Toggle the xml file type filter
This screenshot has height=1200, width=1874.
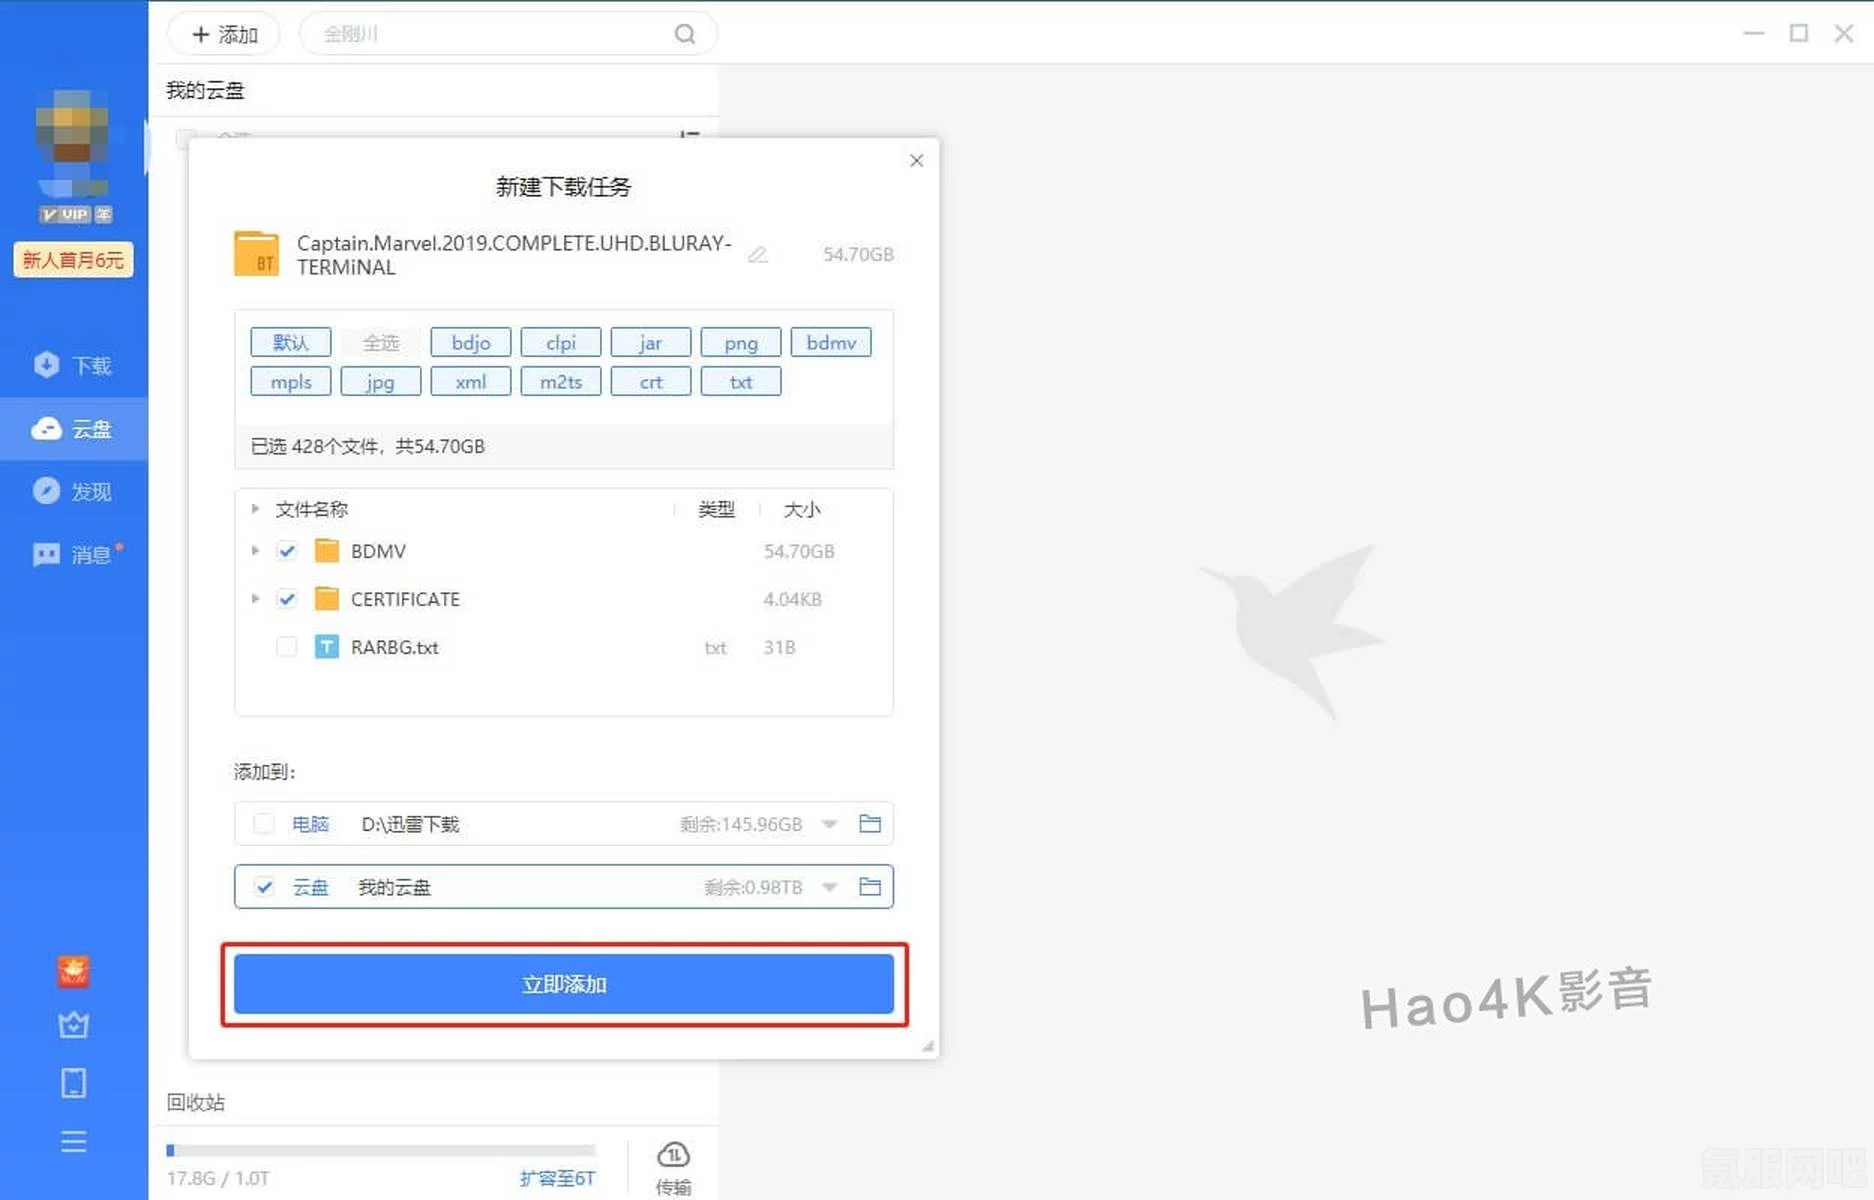click(471, 381)
